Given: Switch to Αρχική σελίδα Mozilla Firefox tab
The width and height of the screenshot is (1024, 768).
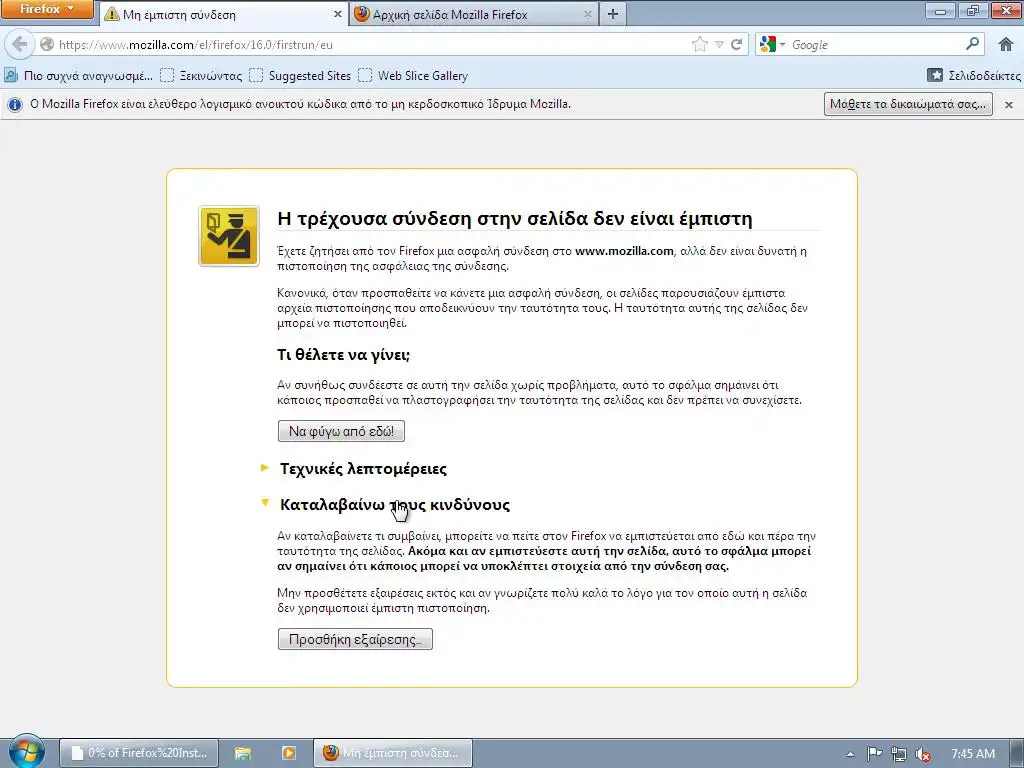Looking at the screenshot, I should (474, 14).
